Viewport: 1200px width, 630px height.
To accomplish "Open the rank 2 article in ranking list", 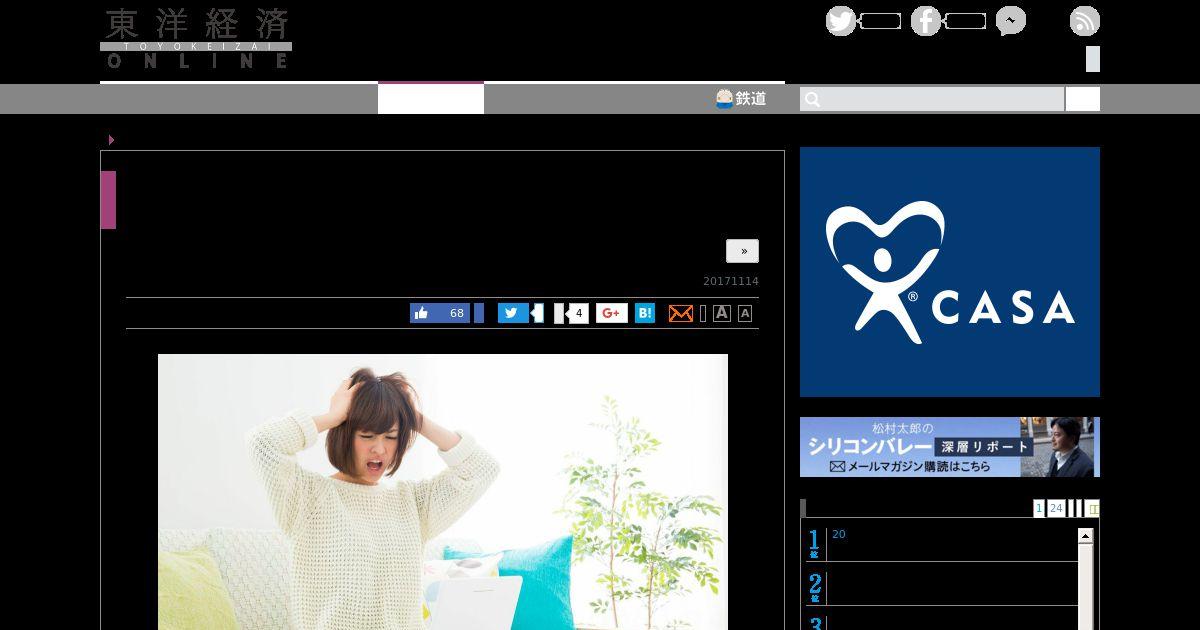I will (940, 587).
